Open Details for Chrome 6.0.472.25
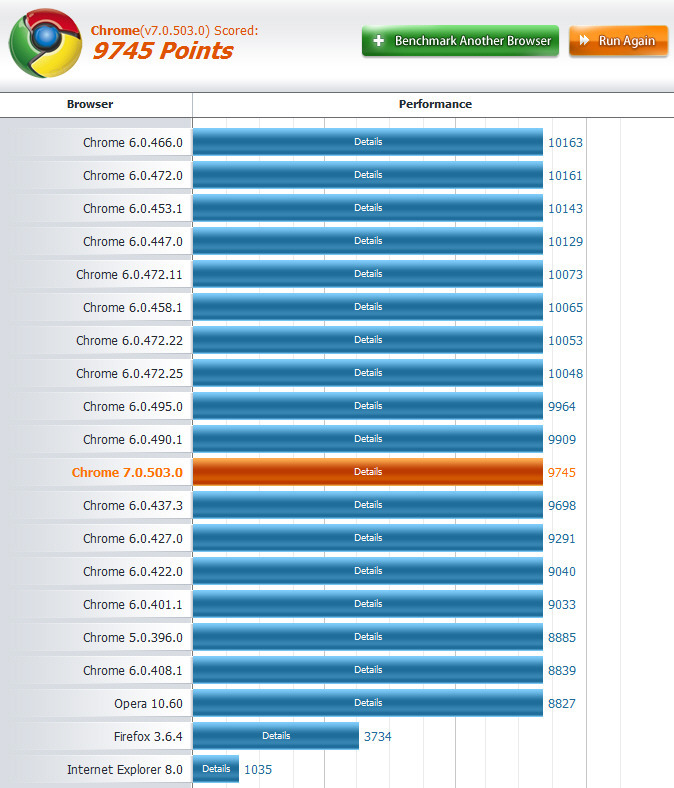This screenshot has width=674, height=788. click(368, 373)
